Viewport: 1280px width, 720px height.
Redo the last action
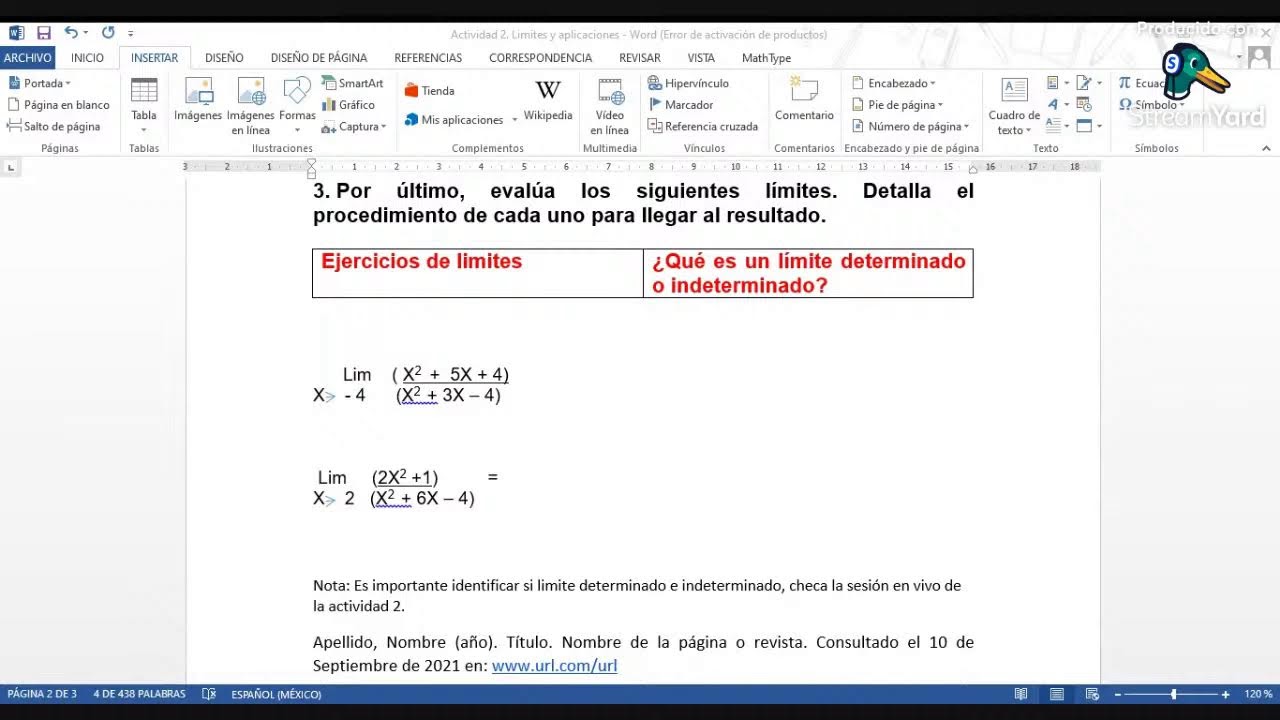tap(108, 33)
